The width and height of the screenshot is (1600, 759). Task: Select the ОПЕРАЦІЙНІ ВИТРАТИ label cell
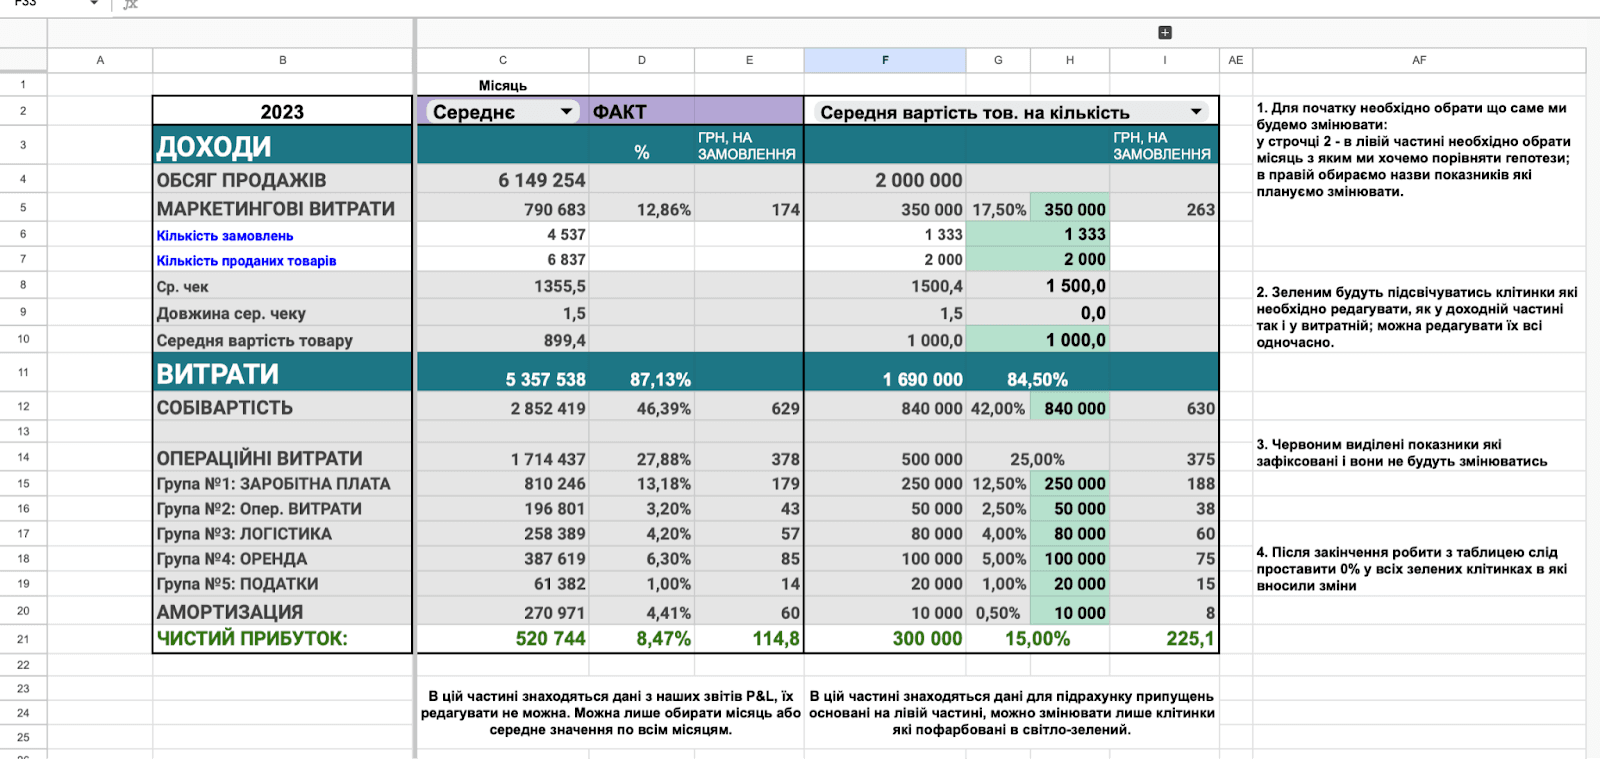point(282,458)
